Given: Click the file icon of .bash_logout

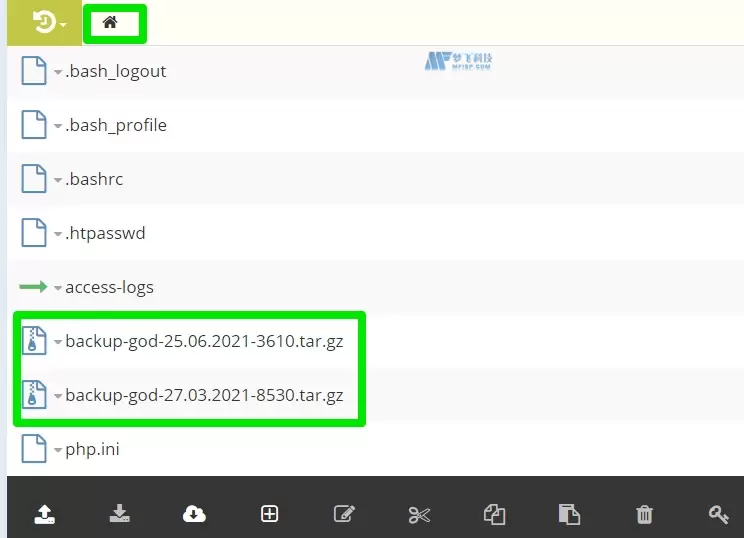Looking at the screenshot, I should point(34,71).
